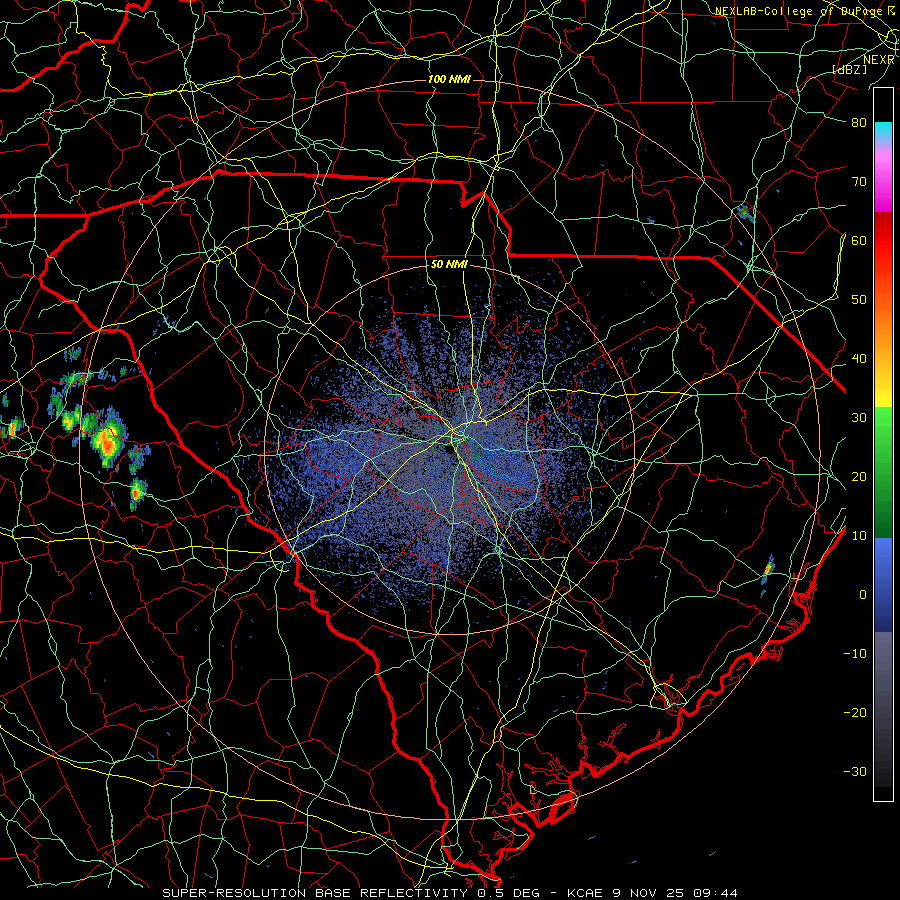This screenshot has width=900, height=900.
Task: Click the -30 value on the dBZ scale
Action: (x=855, y=771)
